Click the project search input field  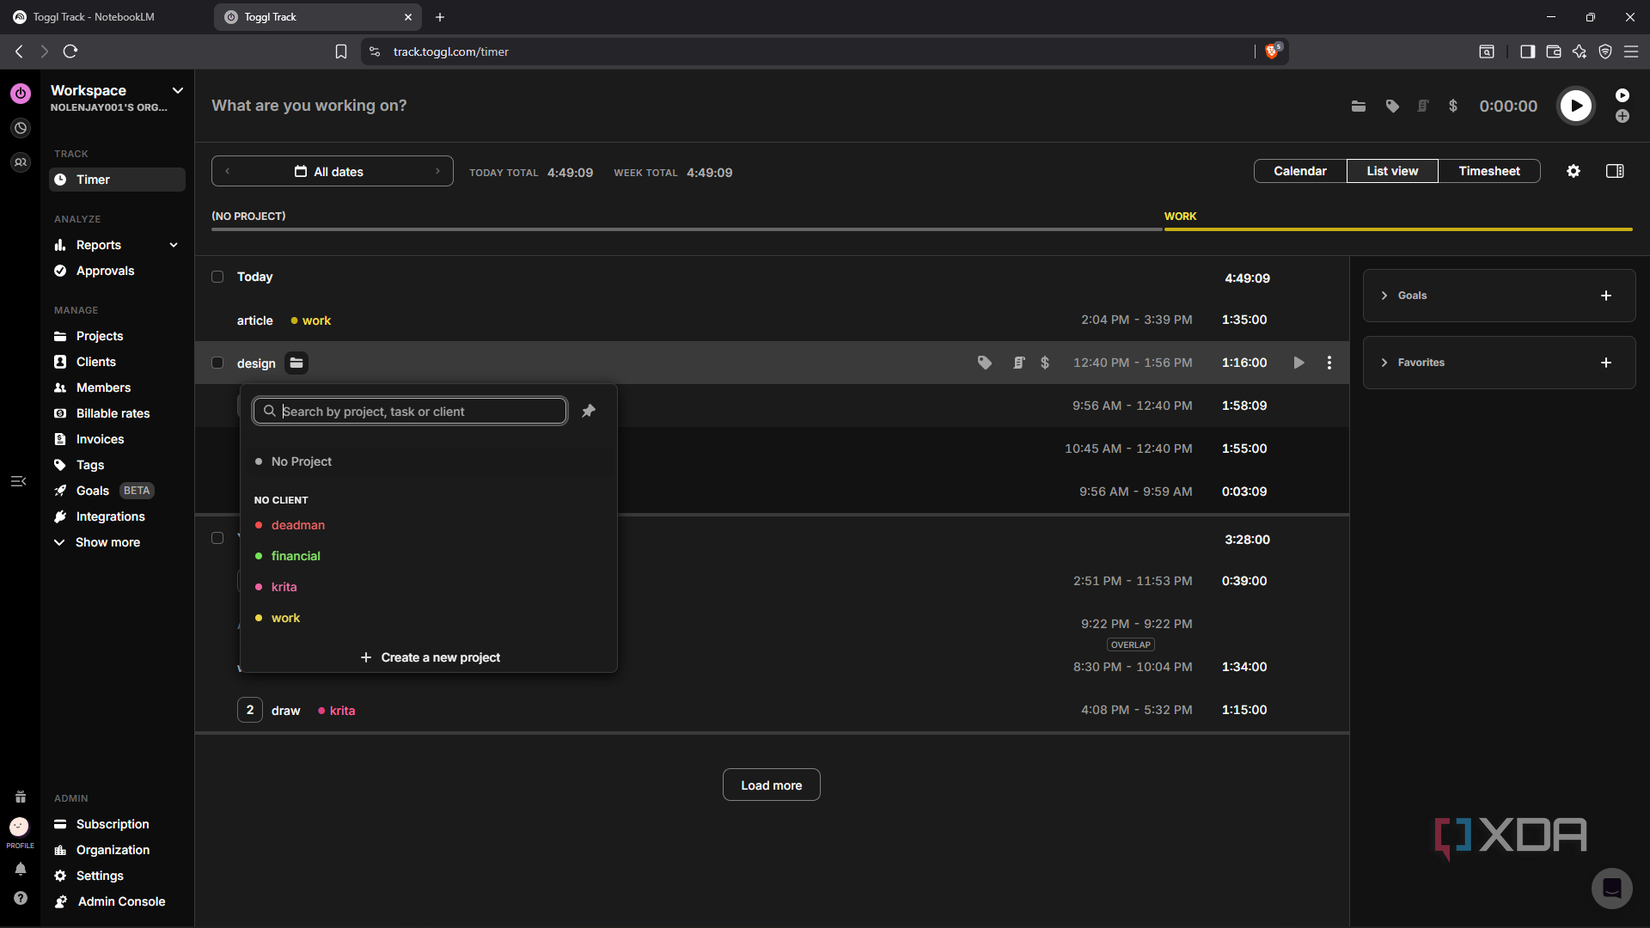[410, 411]
